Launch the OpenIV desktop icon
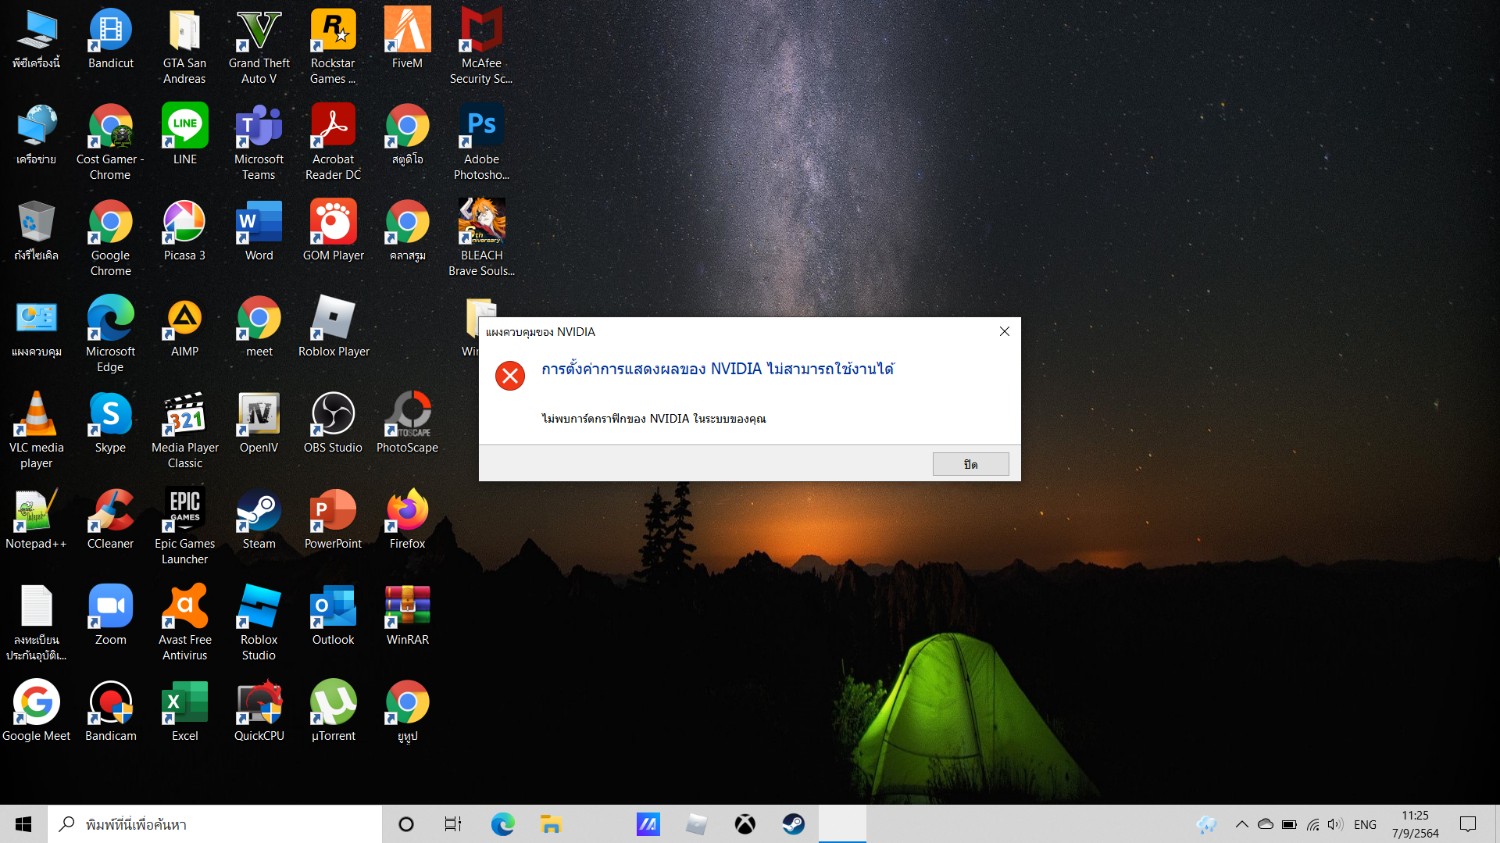Viewport: 1500px width, 843px height. [x=259, y=423]
